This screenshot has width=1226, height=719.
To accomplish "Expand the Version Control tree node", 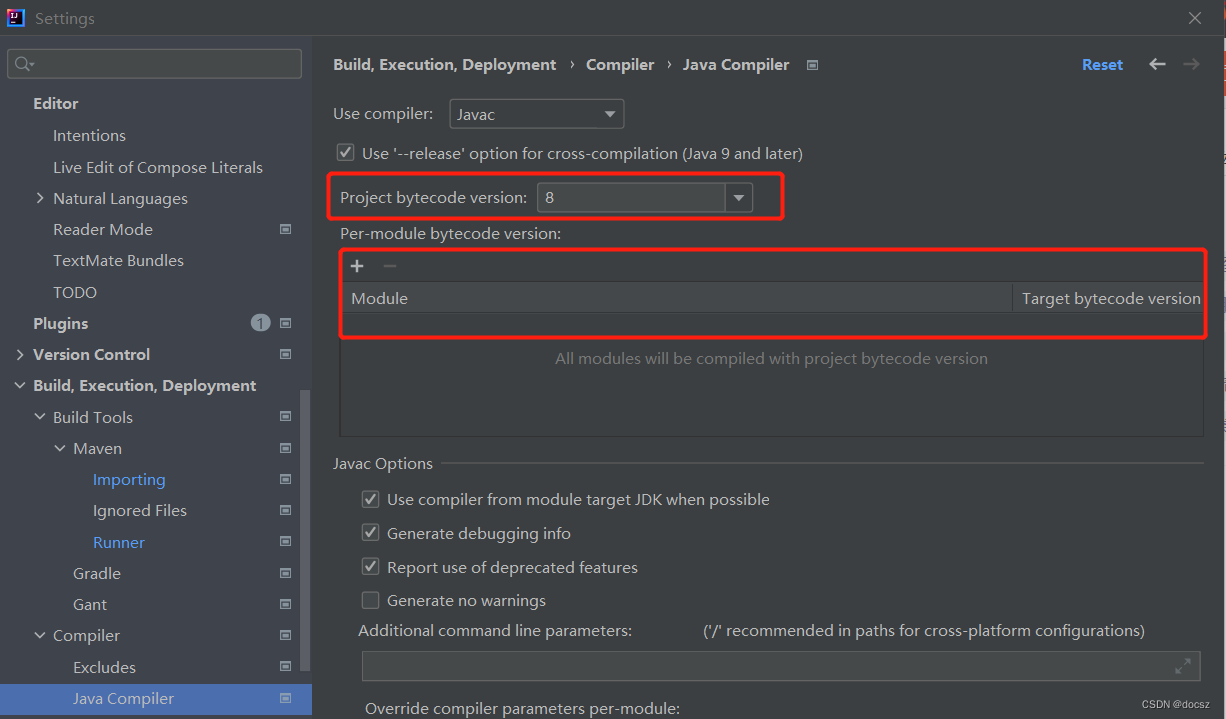I will (20, 355).
